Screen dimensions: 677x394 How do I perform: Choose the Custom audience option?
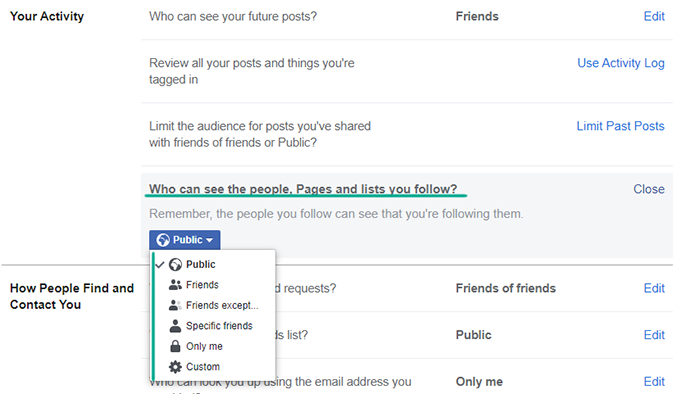203,367
